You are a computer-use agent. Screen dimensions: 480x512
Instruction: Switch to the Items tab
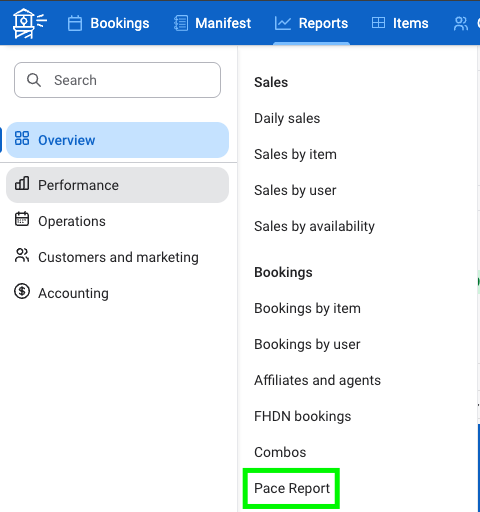[400, 23]
